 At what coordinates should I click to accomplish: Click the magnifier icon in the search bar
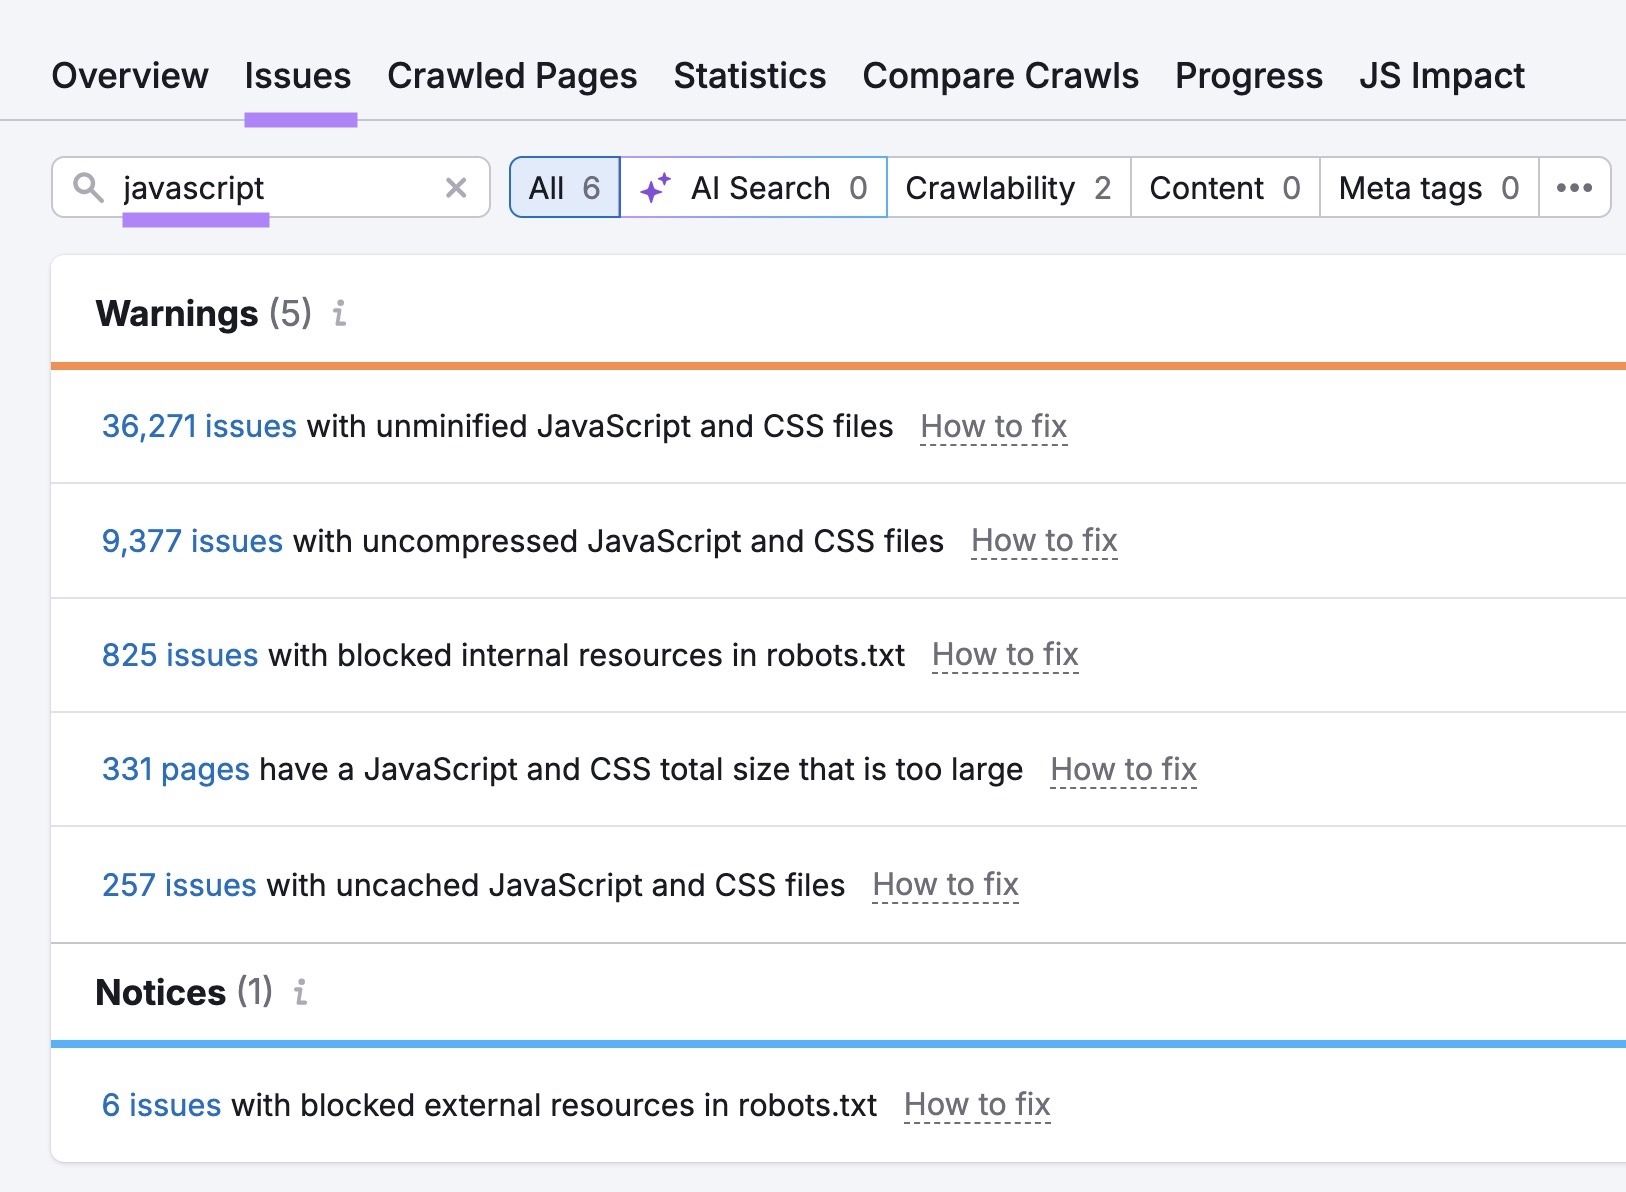(88, 187)
